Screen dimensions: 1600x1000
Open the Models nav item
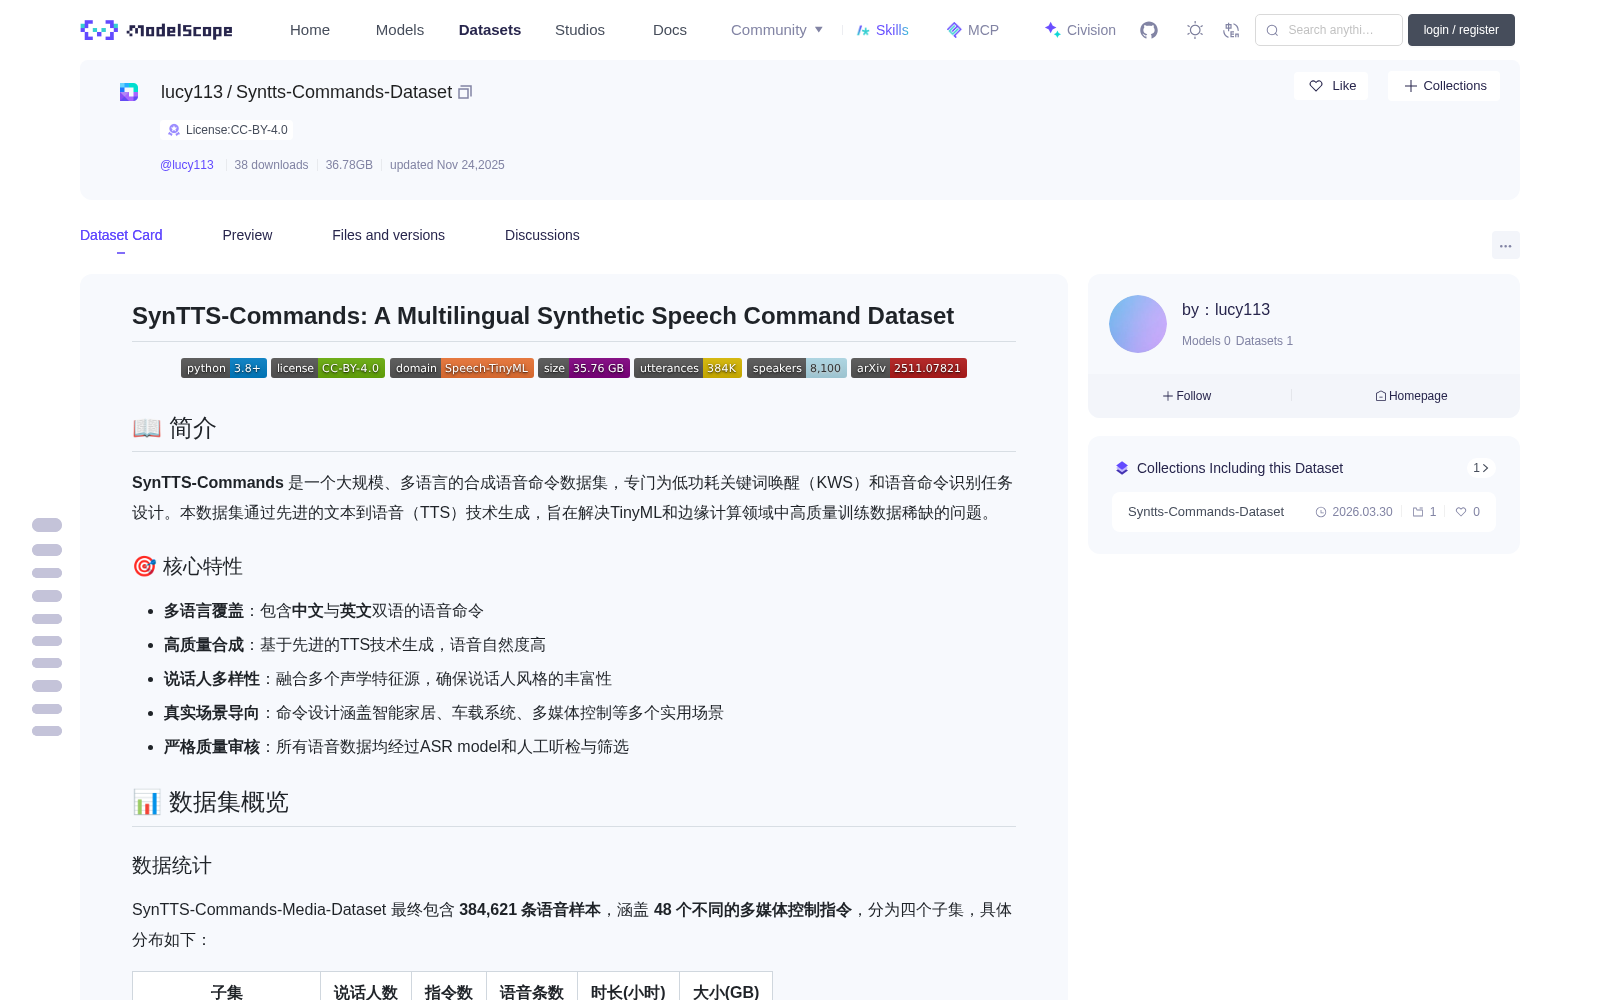(400, 30)
